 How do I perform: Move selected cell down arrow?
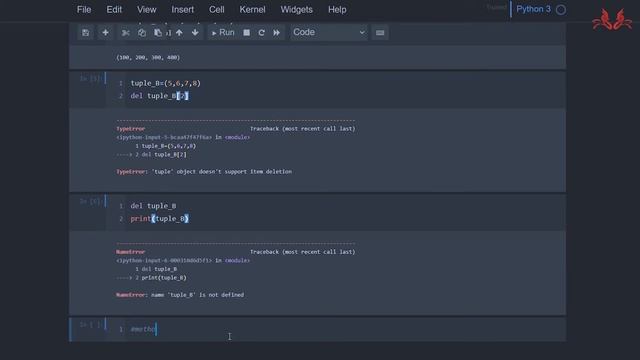pos(195,33)
